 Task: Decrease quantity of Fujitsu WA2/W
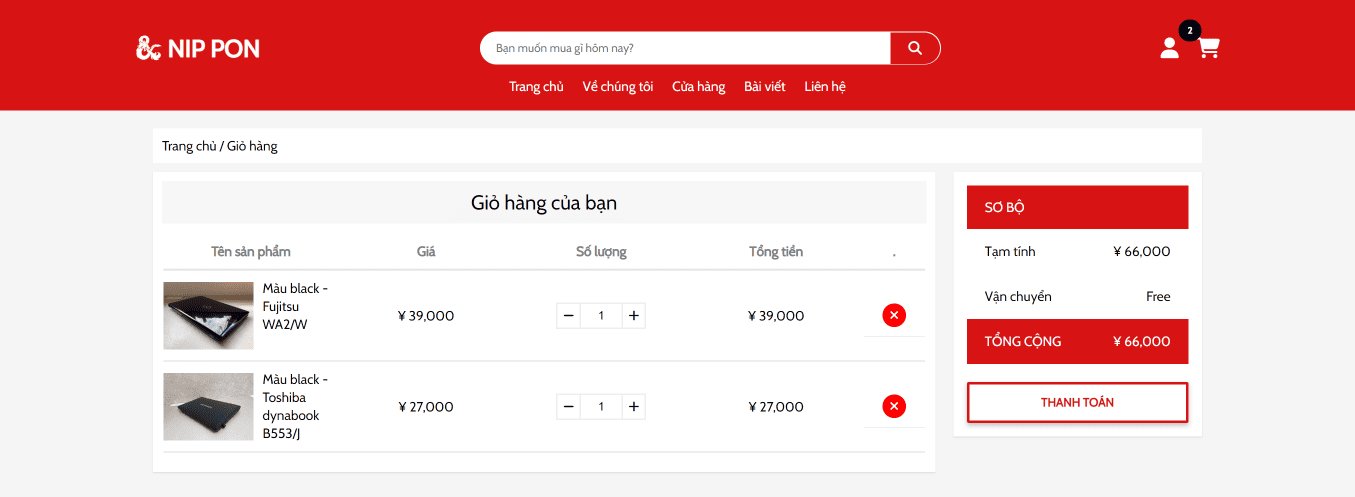coord(568,316)
